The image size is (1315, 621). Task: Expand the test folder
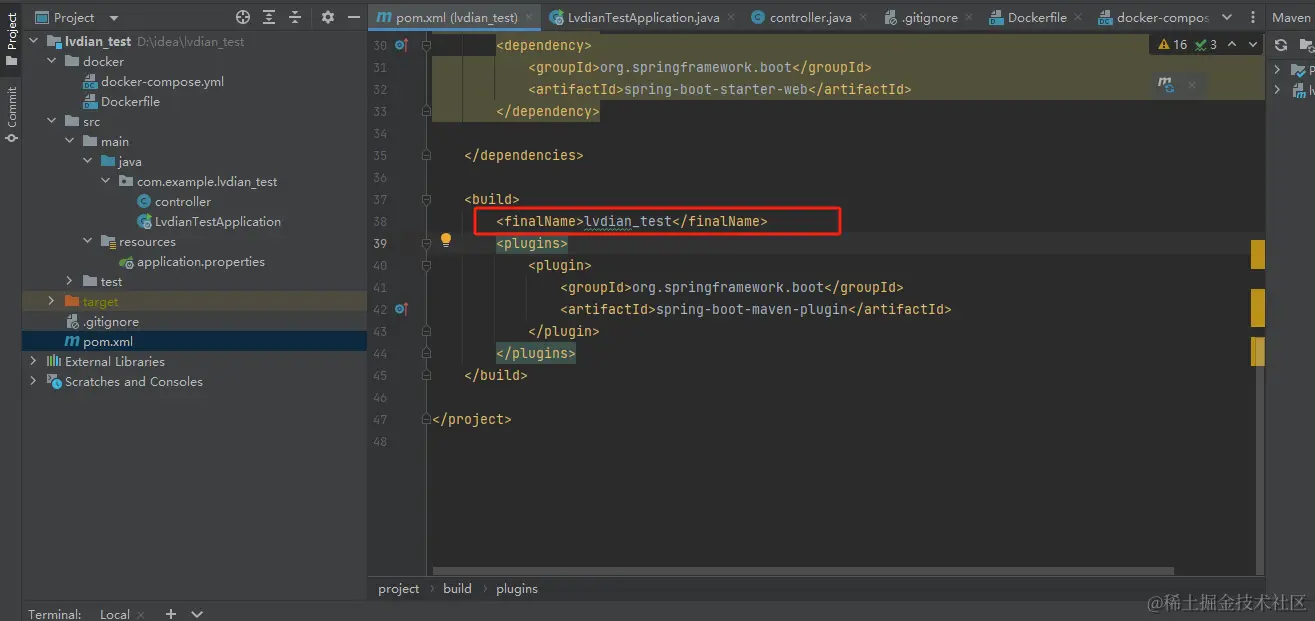click(70, 281)
